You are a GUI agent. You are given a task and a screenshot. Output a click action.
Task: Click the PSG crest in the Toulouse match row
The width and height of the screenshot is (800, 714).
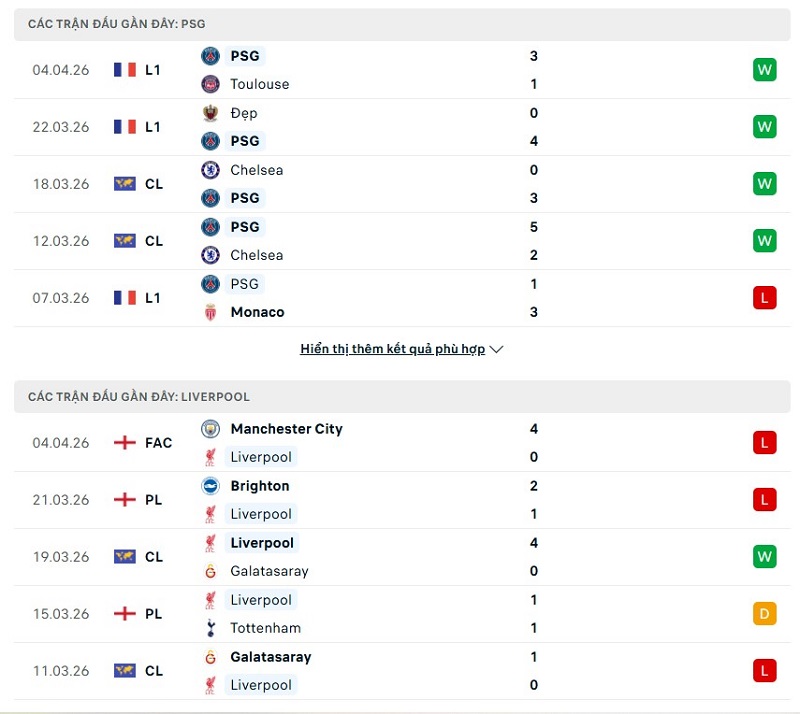(x=212, y=56)
